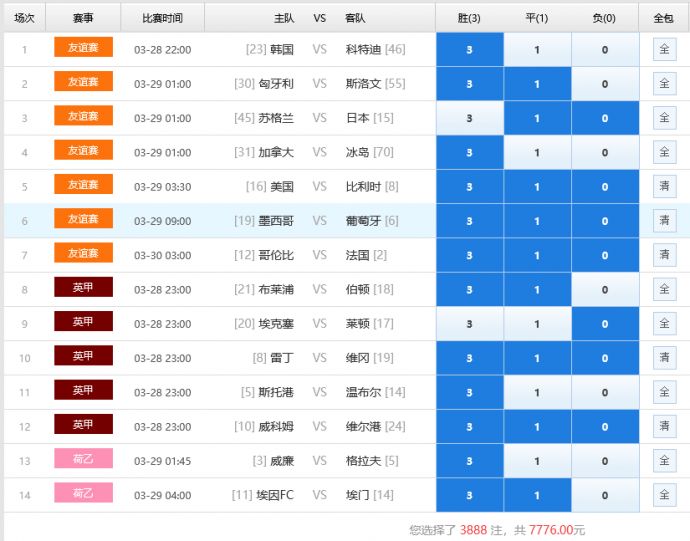Screen dimensions: 690x541
Task: Click the 友谊赛 tag in match 2
Action: (83, 83)
